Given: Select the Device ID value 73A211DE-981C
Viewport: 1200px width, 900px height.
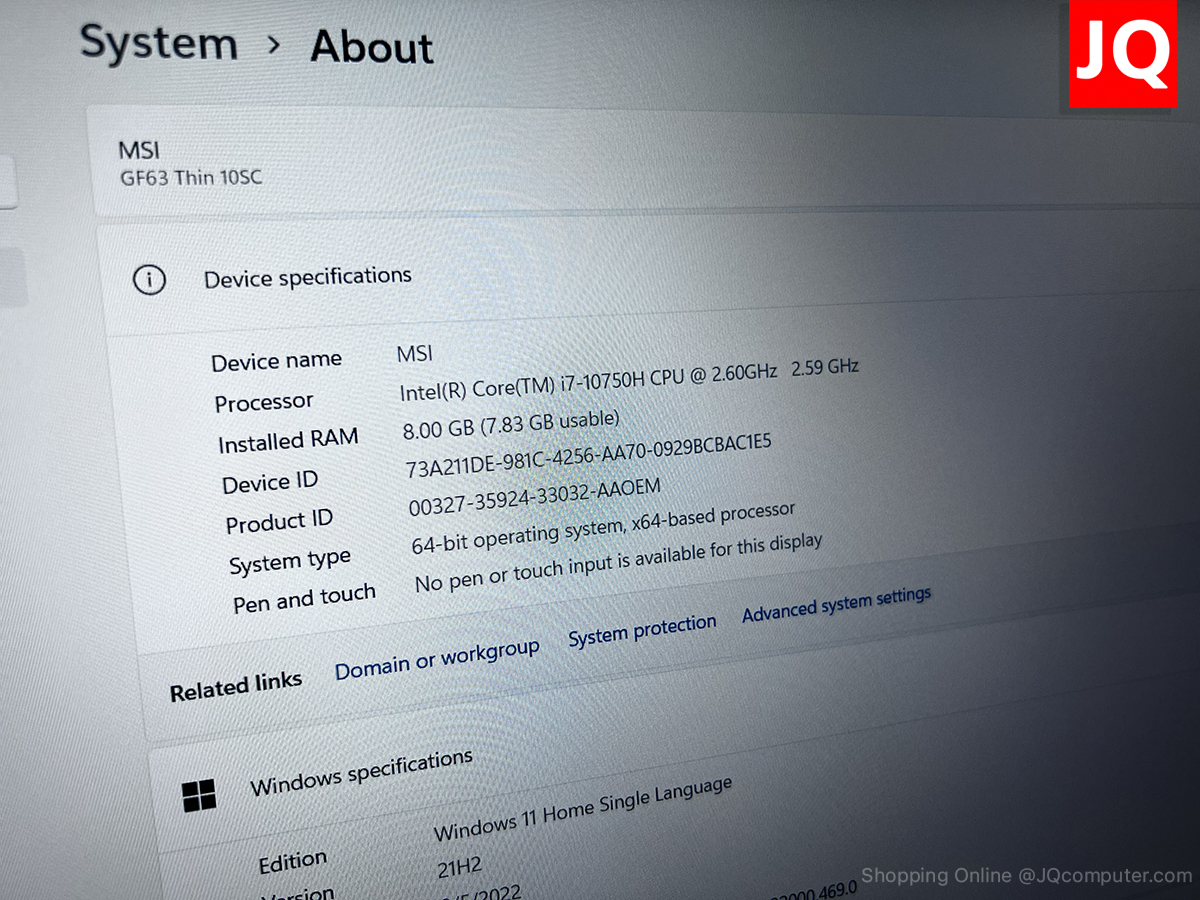Looking at the screenshot, I should click(x=589, y=456).
